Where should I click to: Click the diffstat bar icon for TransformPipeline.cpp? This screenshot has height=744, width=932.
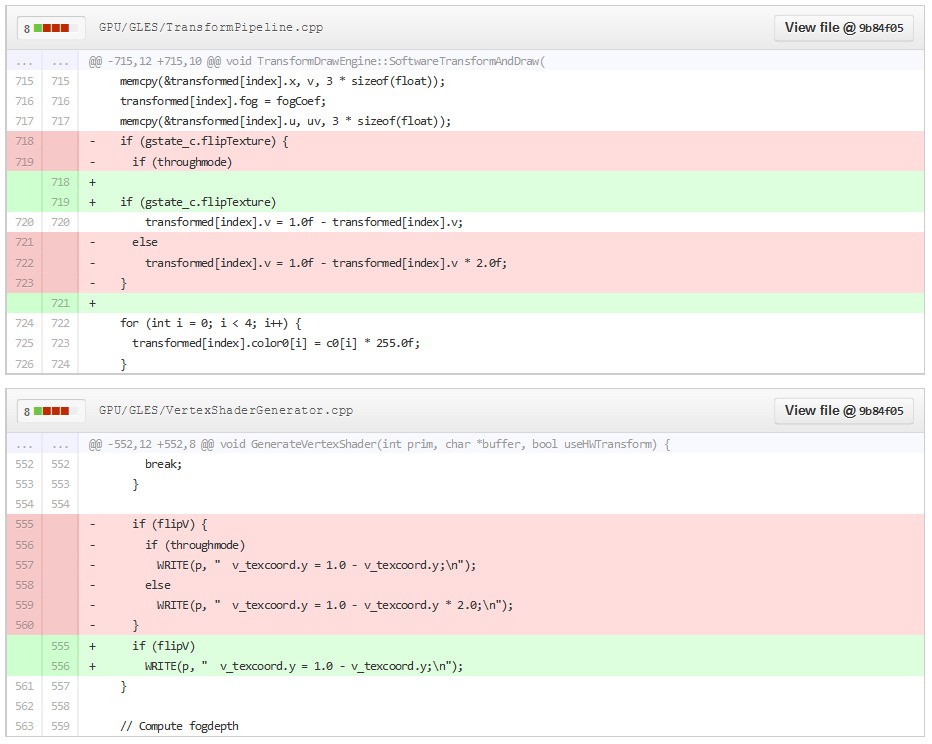pyautogui.click(x=50, y=28)
